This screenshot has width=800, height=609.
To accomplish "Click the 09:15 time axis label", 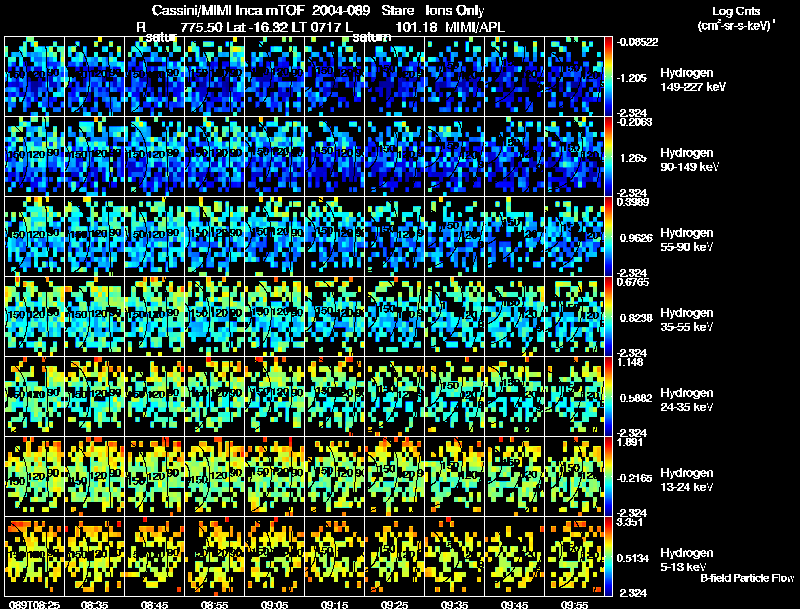I will [334, 604].
